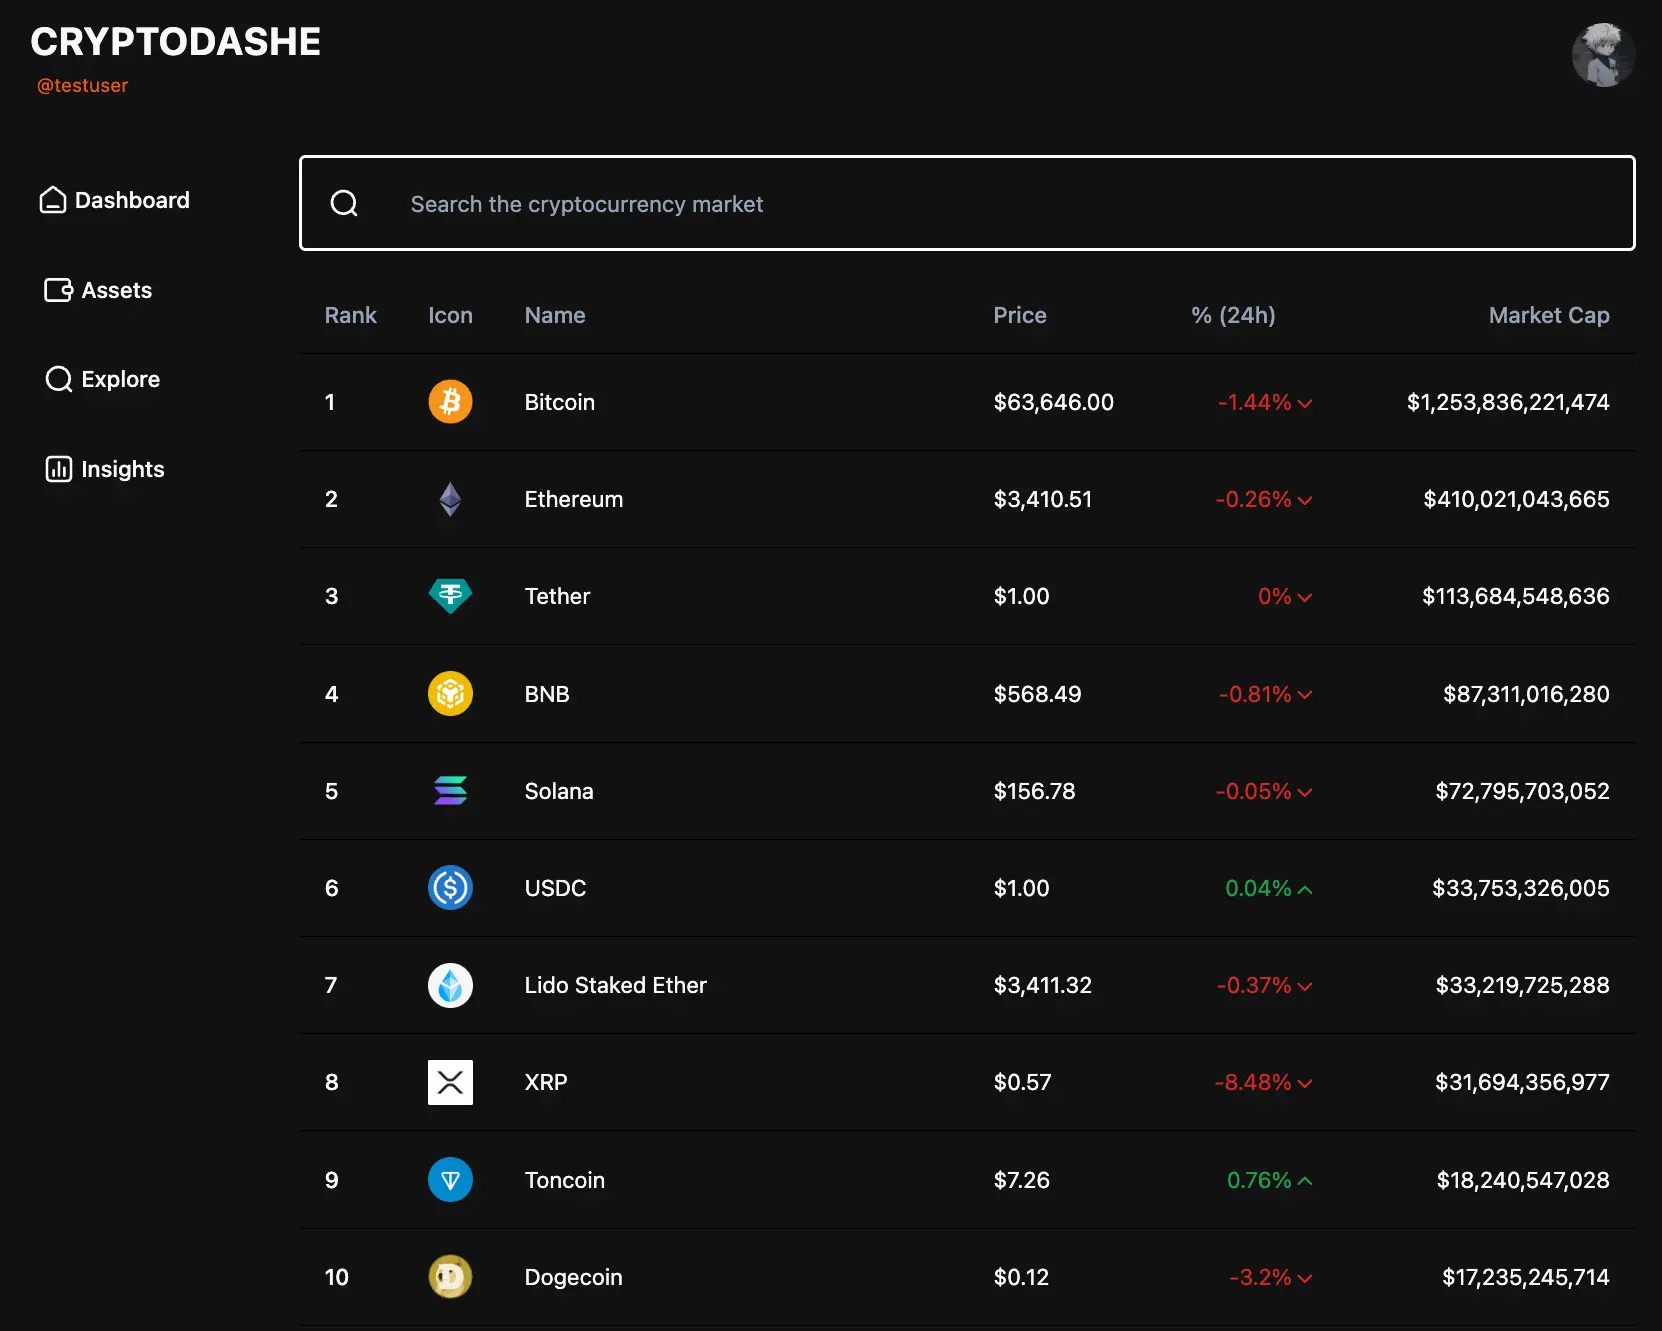
Task: Click the magnifier icon in the search bar
Action: (344, 203)
